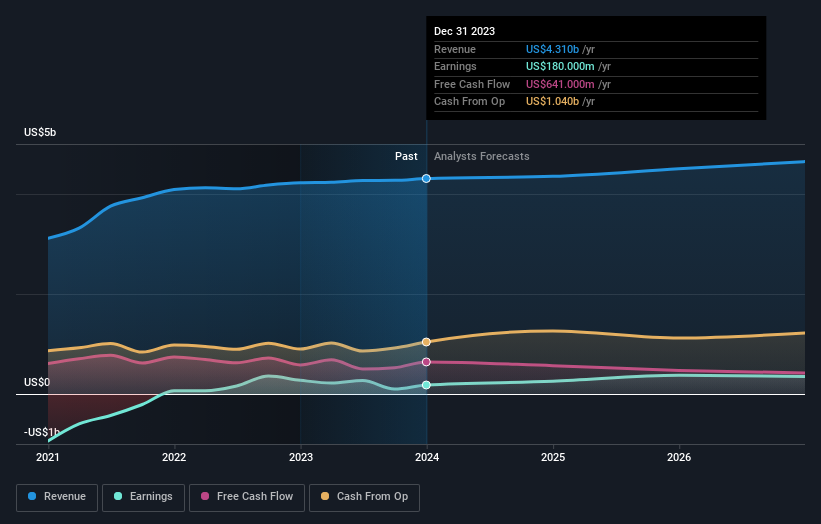Toggle the Revenue legend button

(x=57, y=497)
